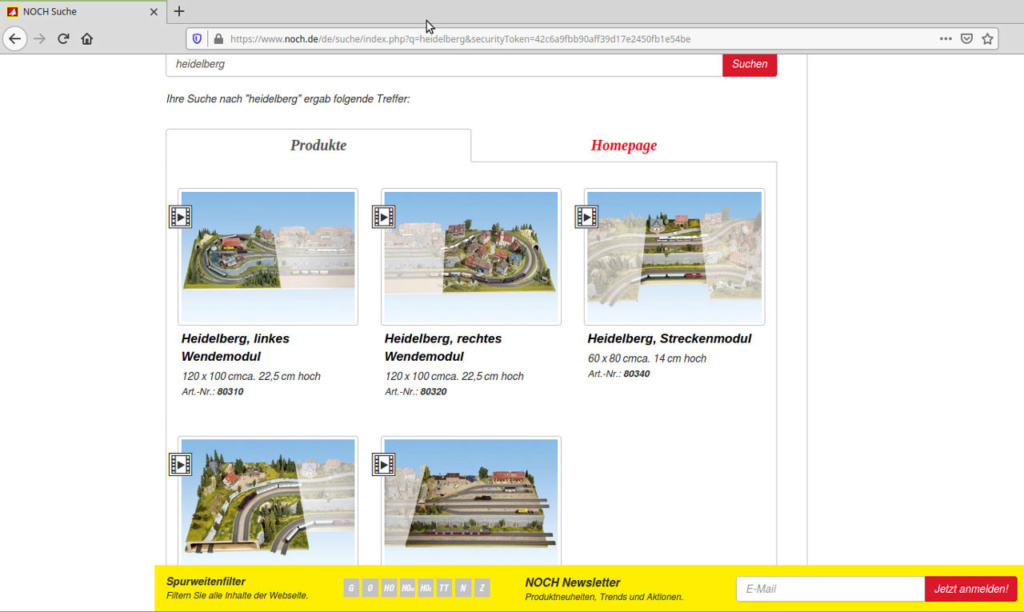Open page actions three-dots menu
Screen dimensions: 1024x612
coord(945,39)
